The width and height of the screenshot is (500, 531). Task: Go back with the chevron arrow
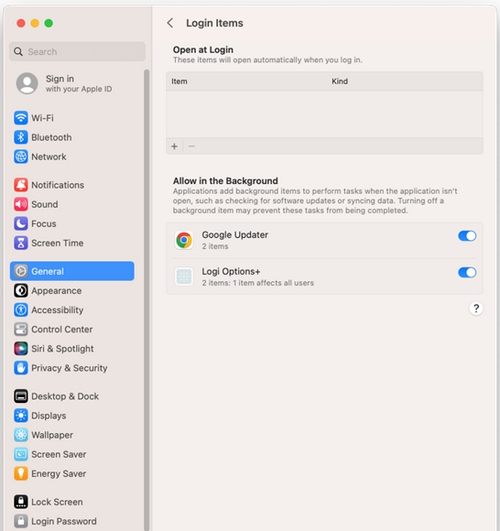170,23
